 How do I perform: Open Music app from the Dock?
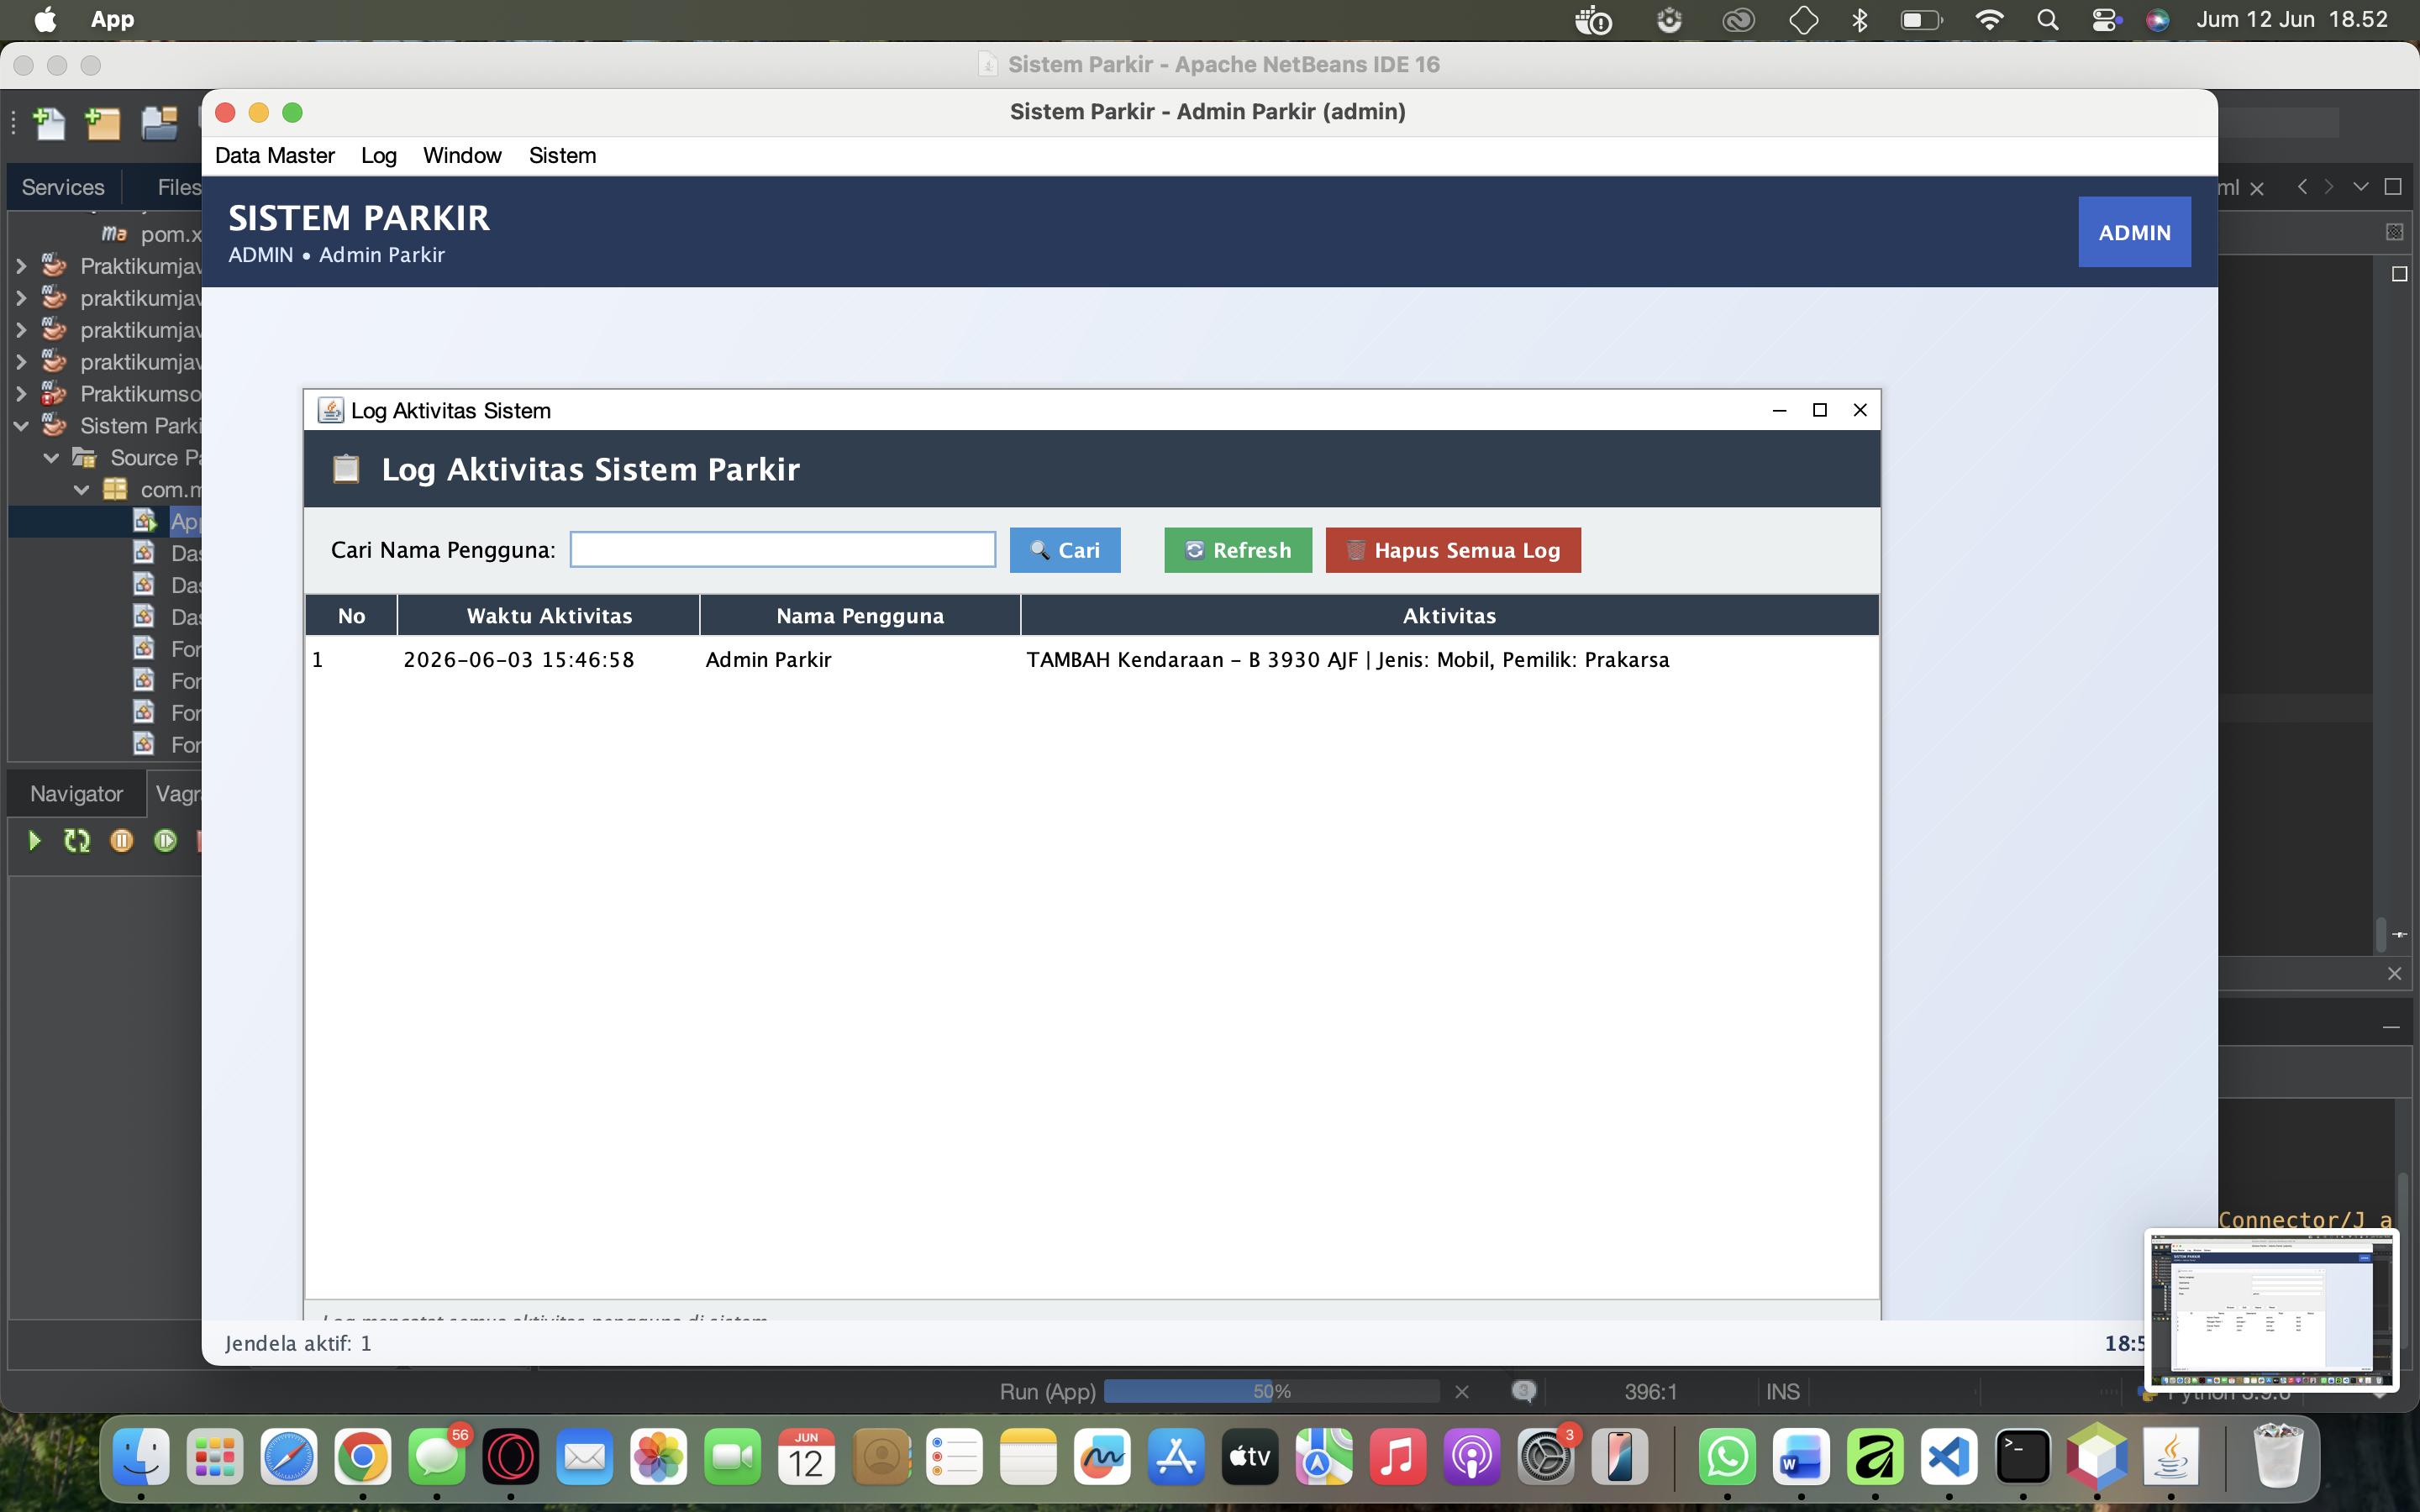click(1398, 1457)
